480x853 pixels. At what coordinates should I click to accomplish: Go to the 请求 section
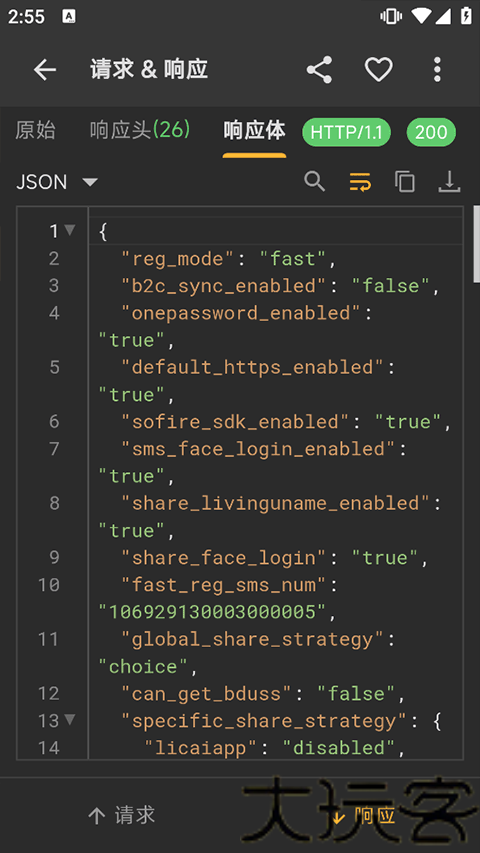tap(121, 815)
